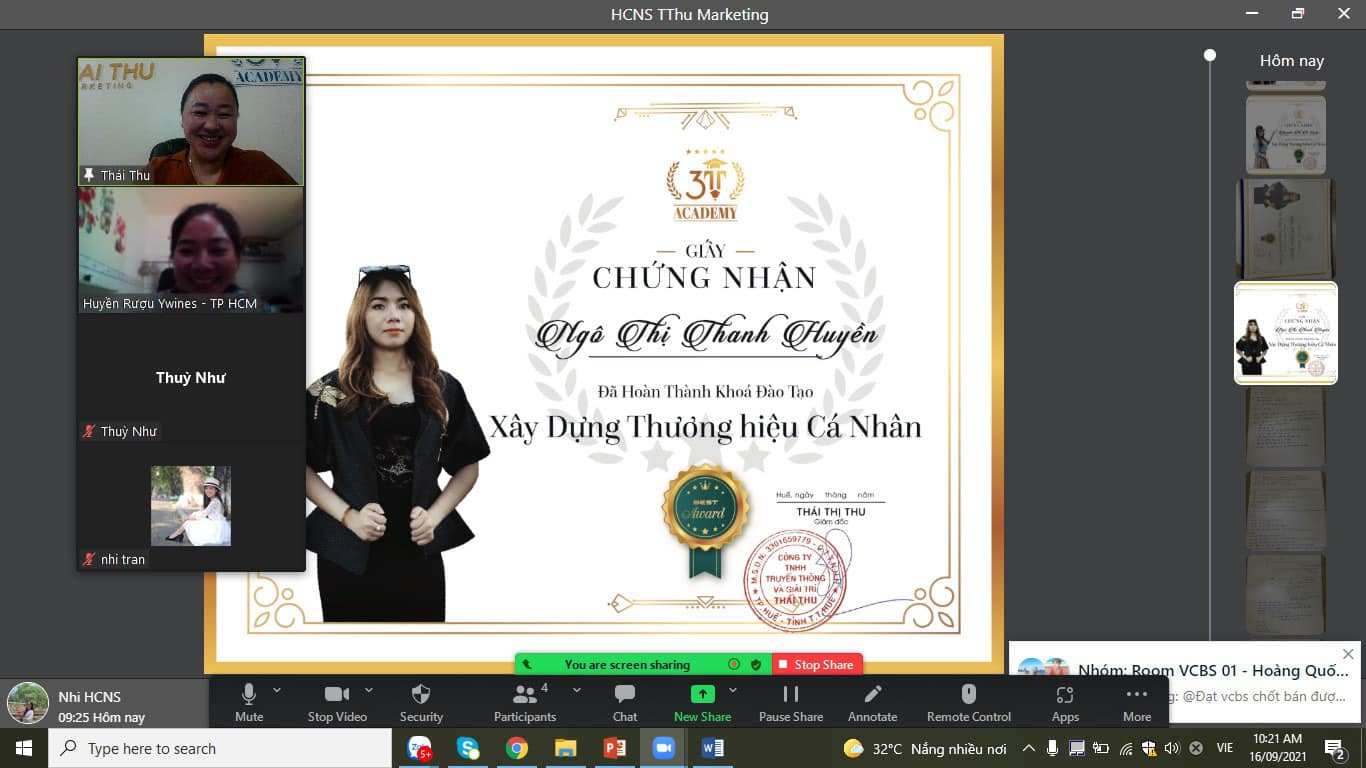
Task: Expand the arrow next to Participants
Action: 576,690
